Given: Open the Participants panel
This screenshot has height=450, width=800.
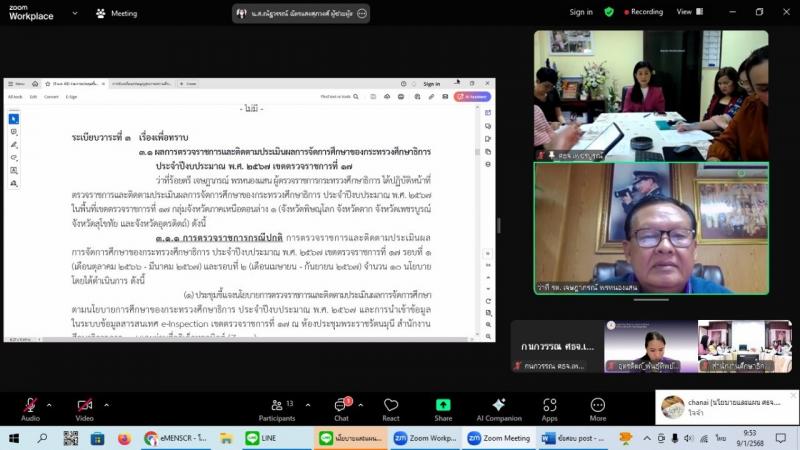Looking at the screenshot, I should click(277, 409).
